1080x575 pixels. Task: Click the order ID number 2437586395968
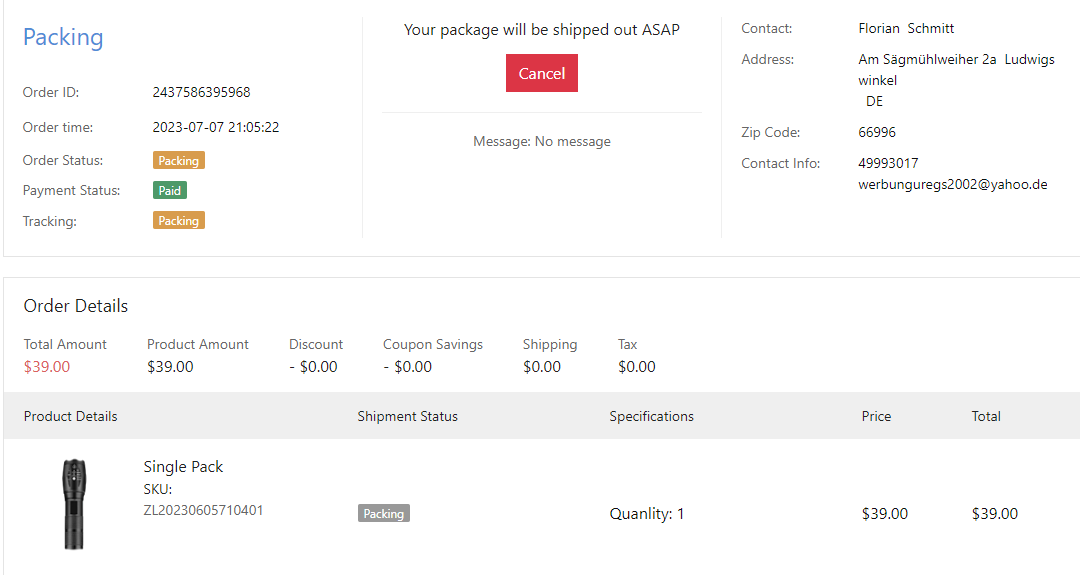(x=201, y=92)
